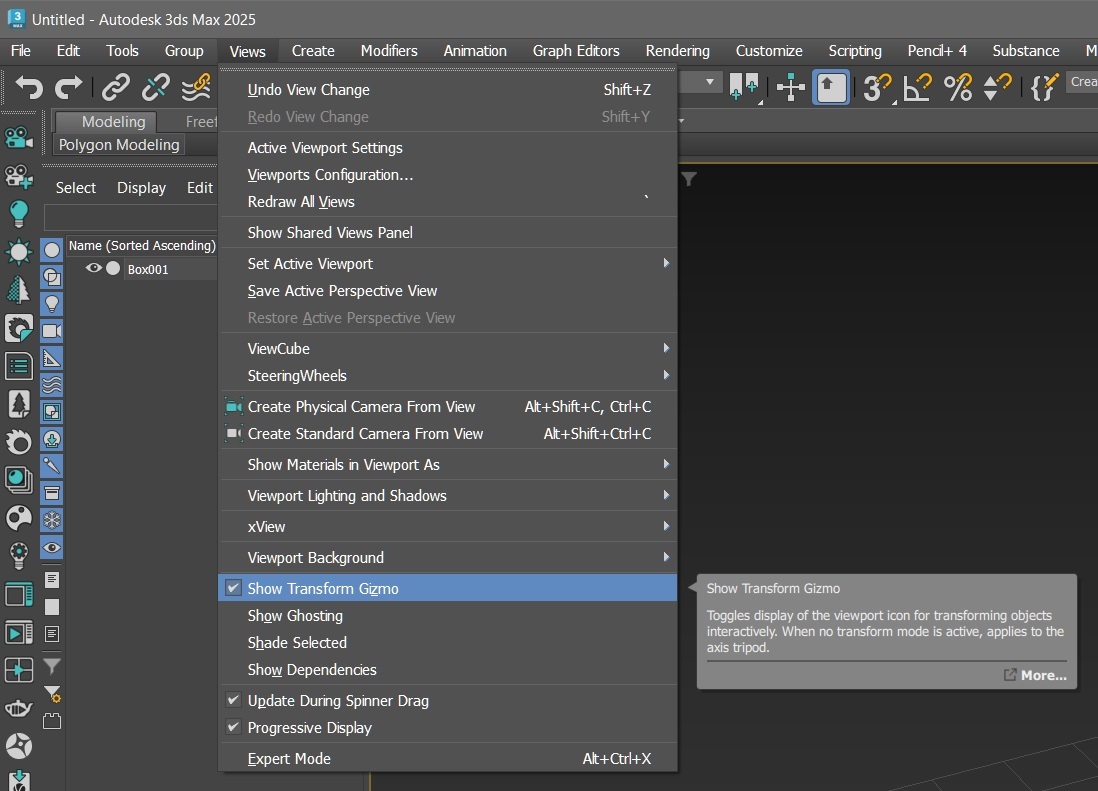Image resolution: width=1098 pixels, height=791 pixels.
Task: Open the Modifiers menu
Action: tap(389, 51)
